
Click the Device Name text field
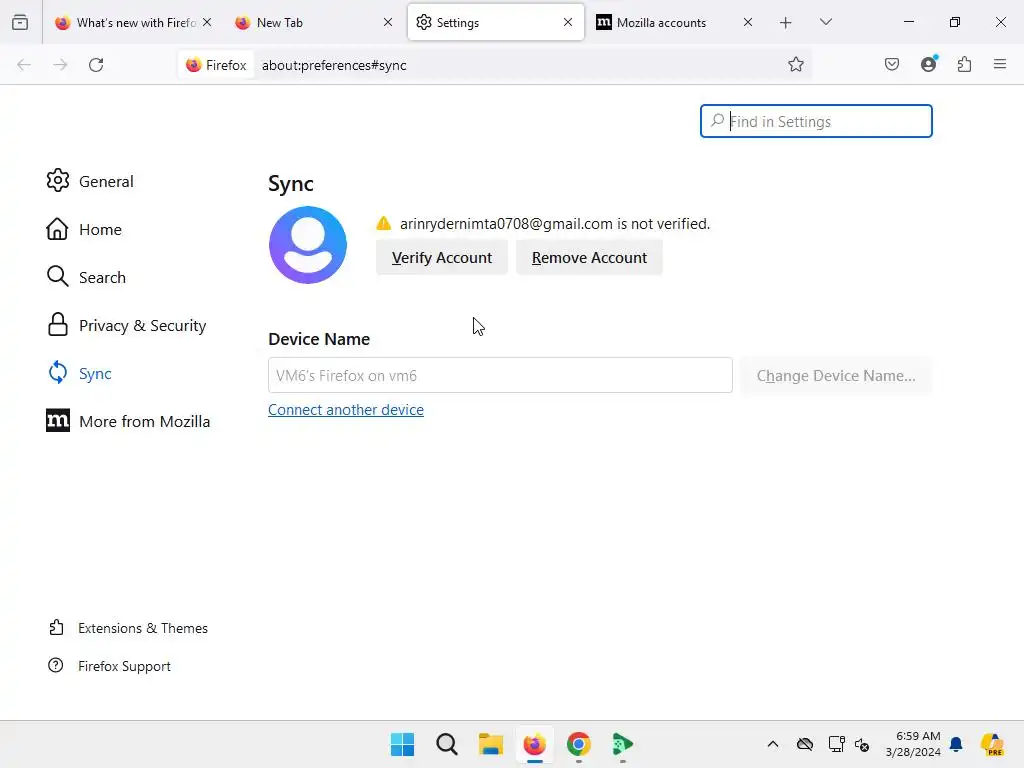[x=500, y=375]
